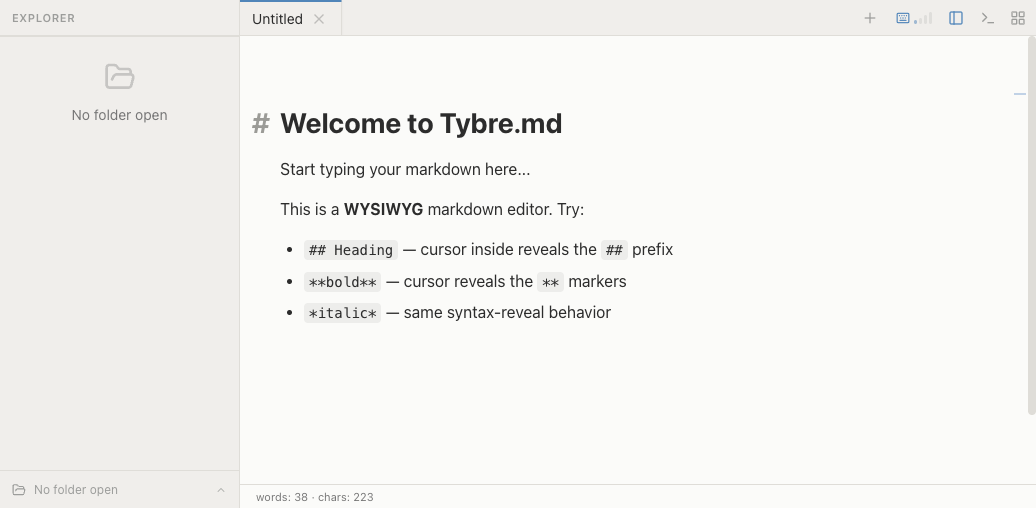Click the 'chars: 223' status entry

coord(346,497)
